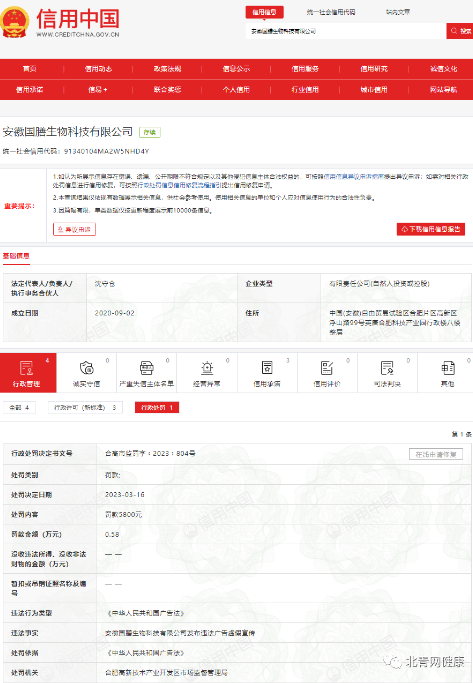
Task: Click the 重要提示 red label
Action: [x=19, y=206]
